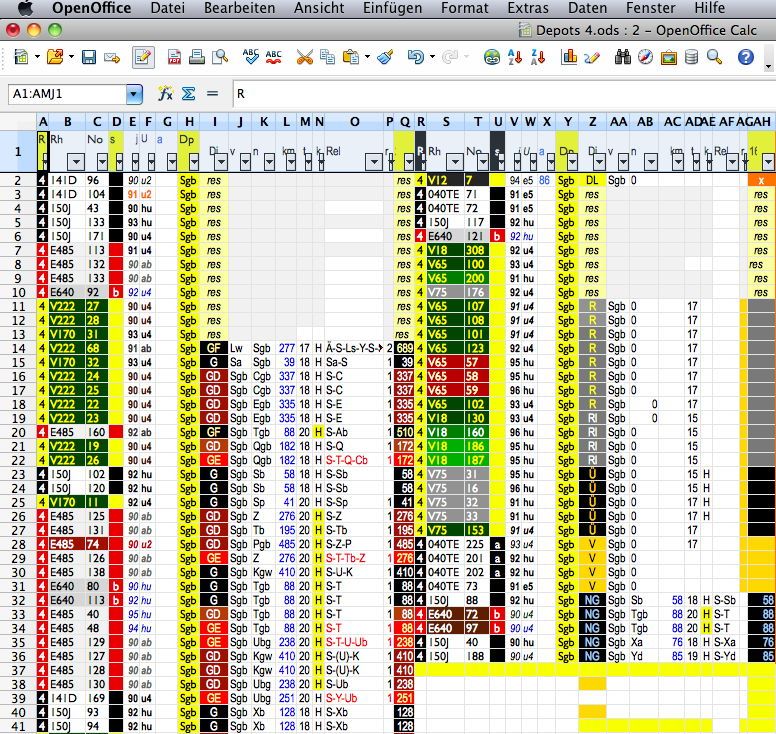Open the Format menu

[x=465, y=8]
